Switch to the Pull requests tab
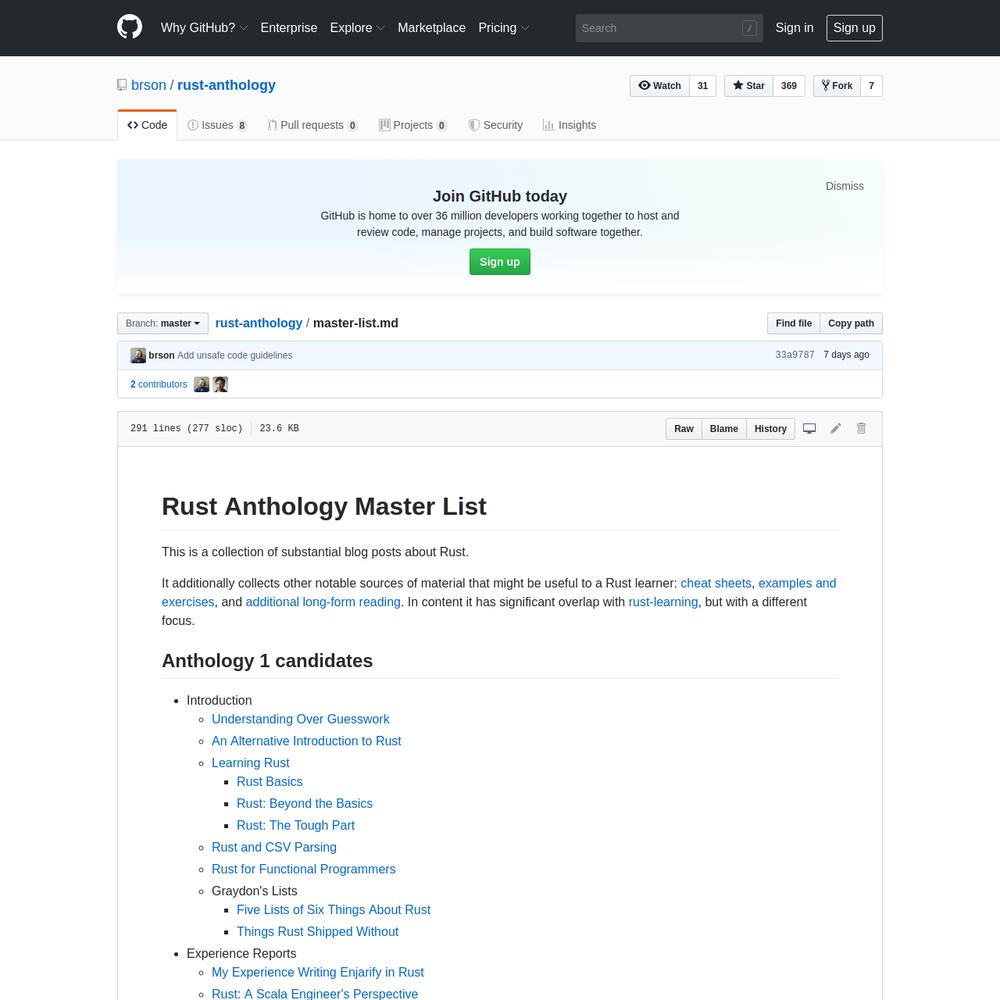 point(312,125)
